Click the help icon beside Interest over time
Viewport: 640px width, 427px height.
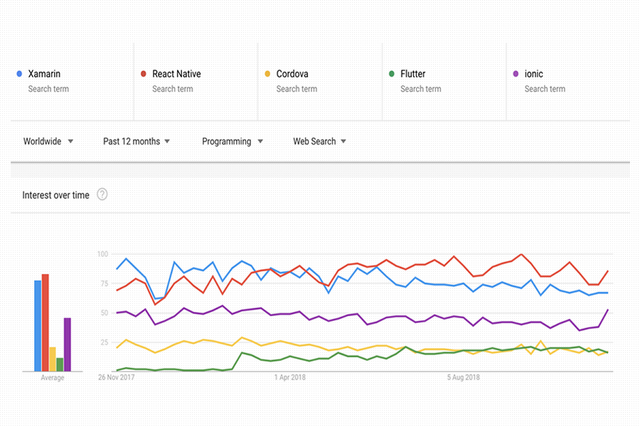(x=102, y=194)
